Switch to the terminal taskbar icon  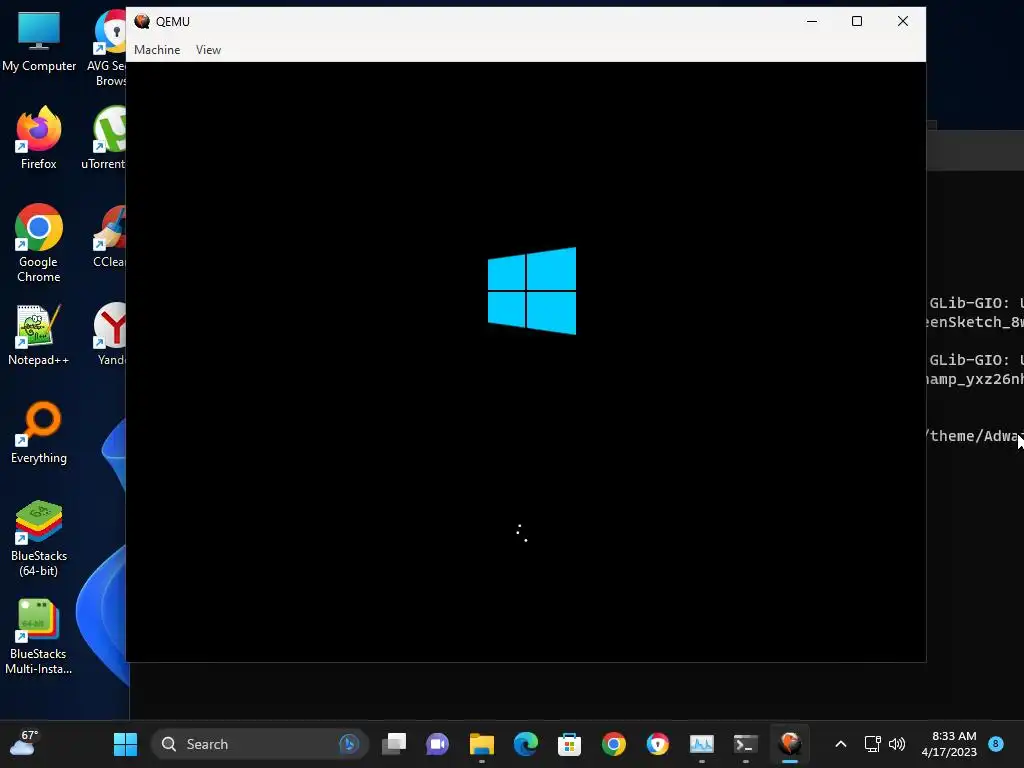click(745, 744)
